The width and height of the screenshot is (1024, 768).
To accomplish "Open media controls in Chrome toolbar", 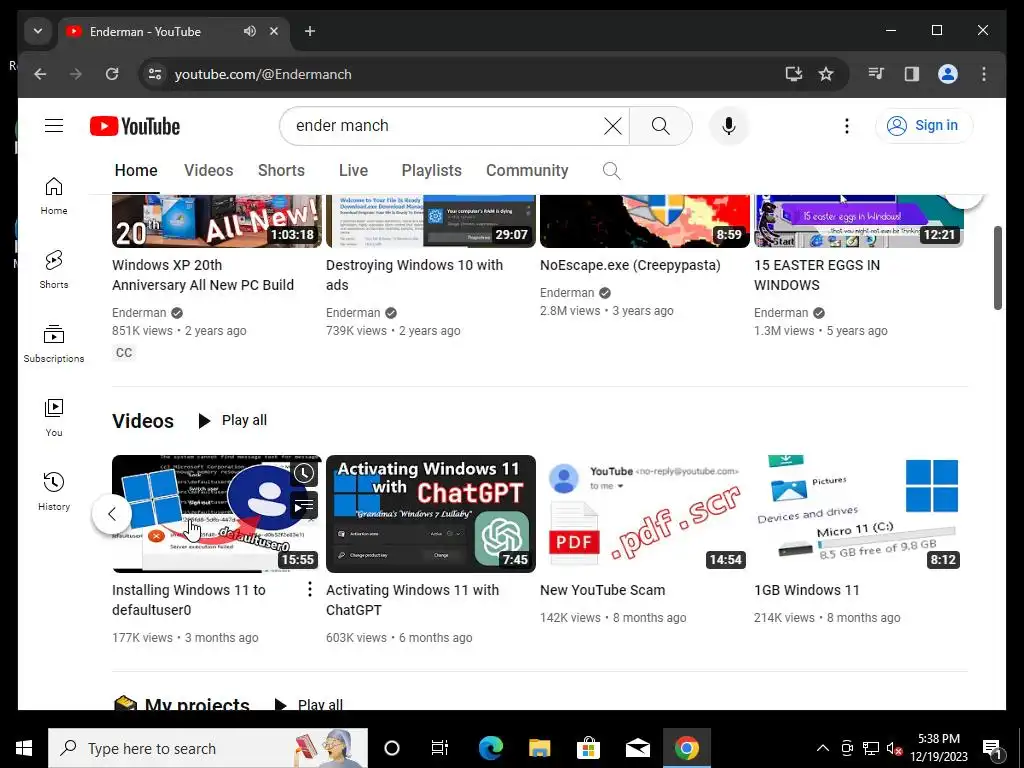I will [876, 74].
